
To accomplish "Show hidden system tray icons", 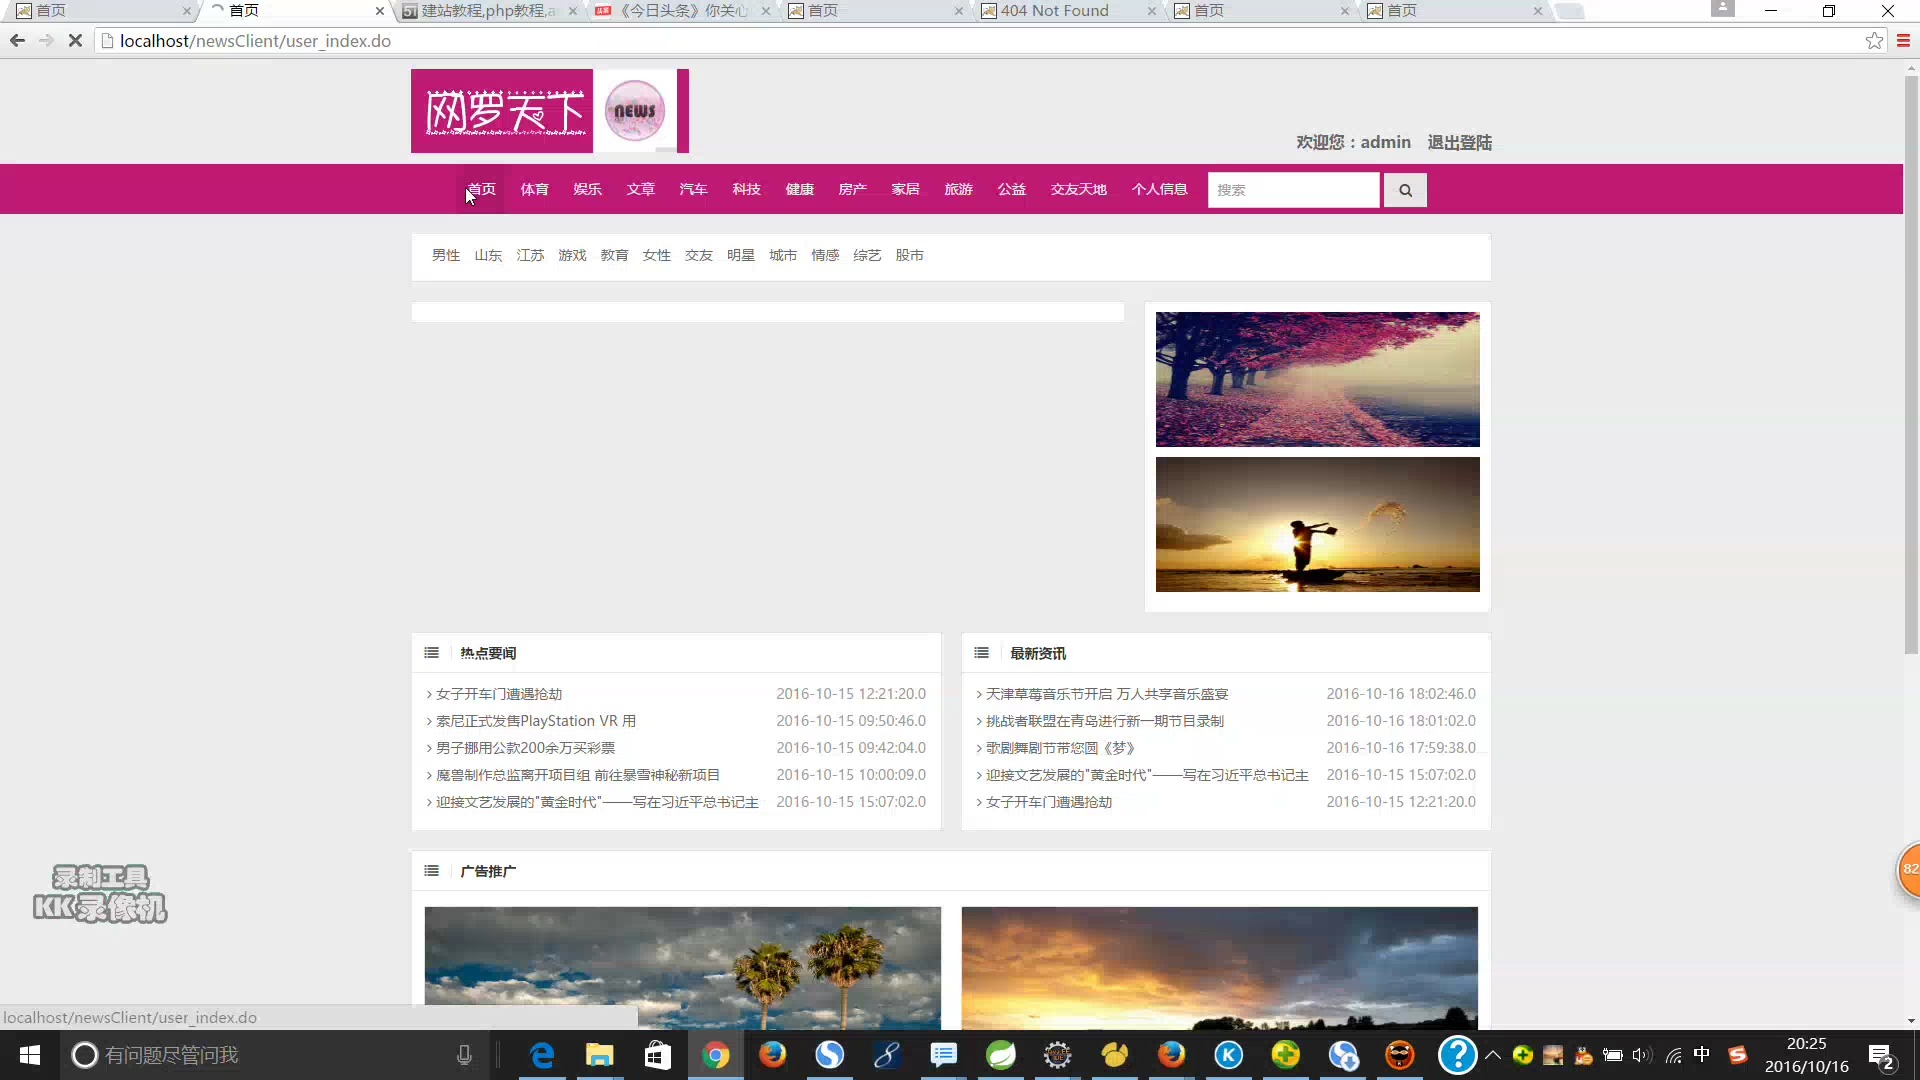I will (1493, 1055).
